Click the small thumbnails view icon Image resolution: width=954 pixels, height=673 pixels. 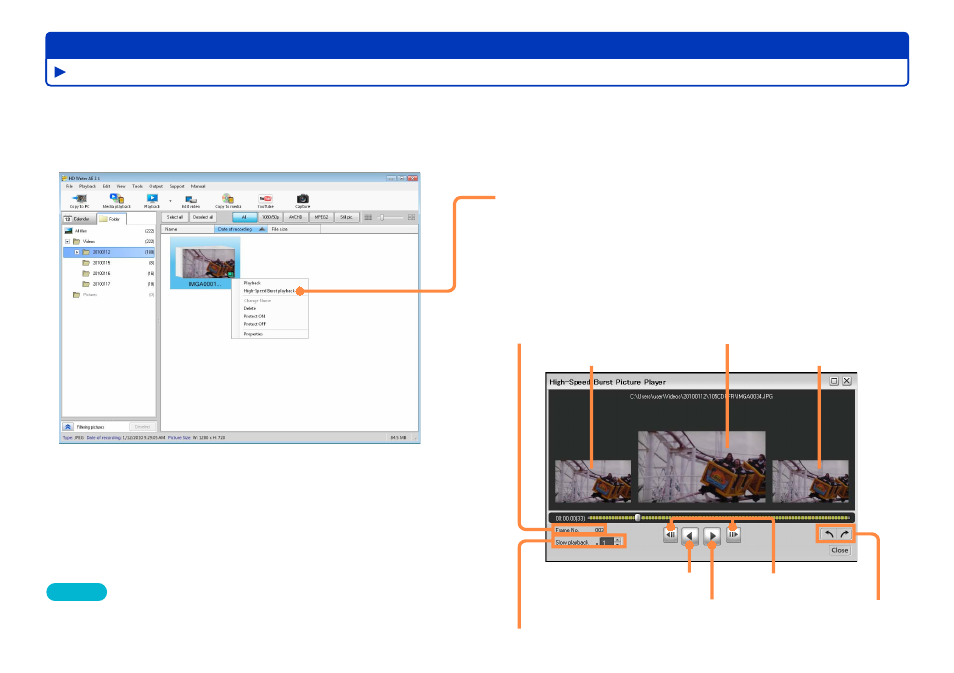(x=368, y=217)
